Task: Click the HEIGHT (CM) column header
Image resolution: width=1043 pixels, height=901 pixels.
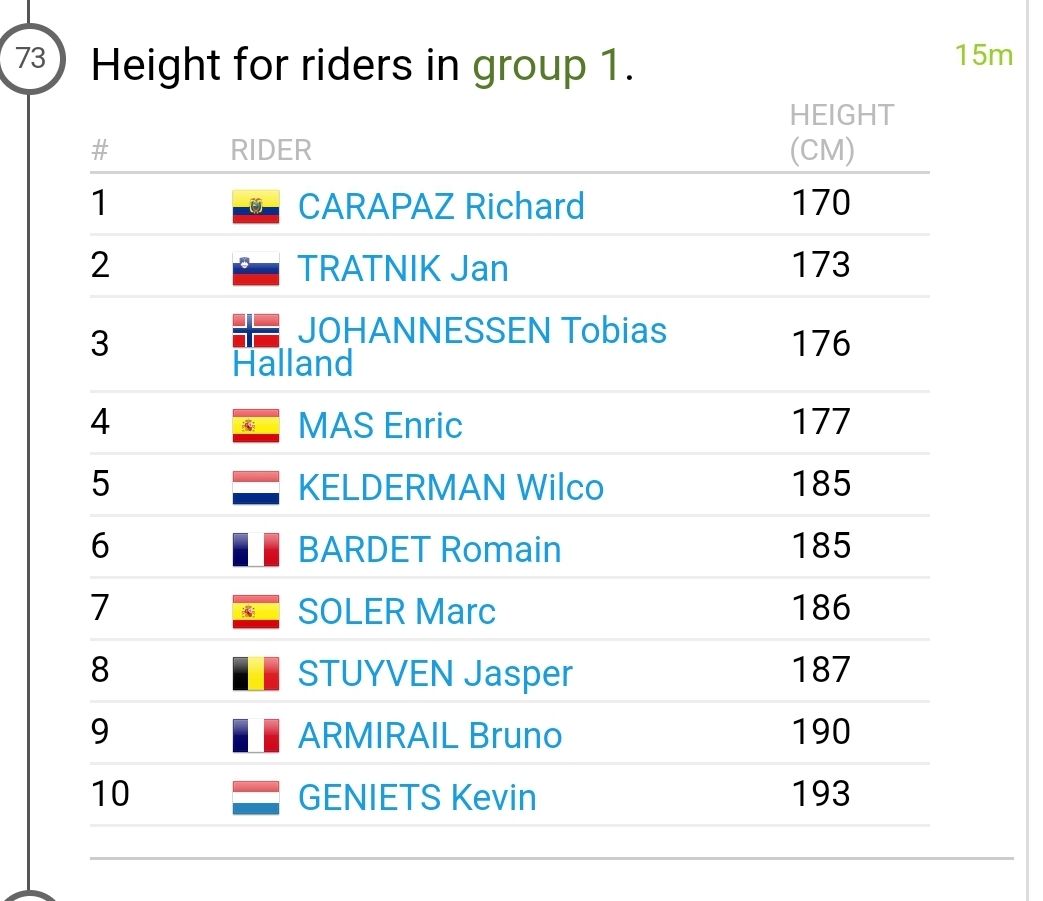Action: [x=841, y=133]
